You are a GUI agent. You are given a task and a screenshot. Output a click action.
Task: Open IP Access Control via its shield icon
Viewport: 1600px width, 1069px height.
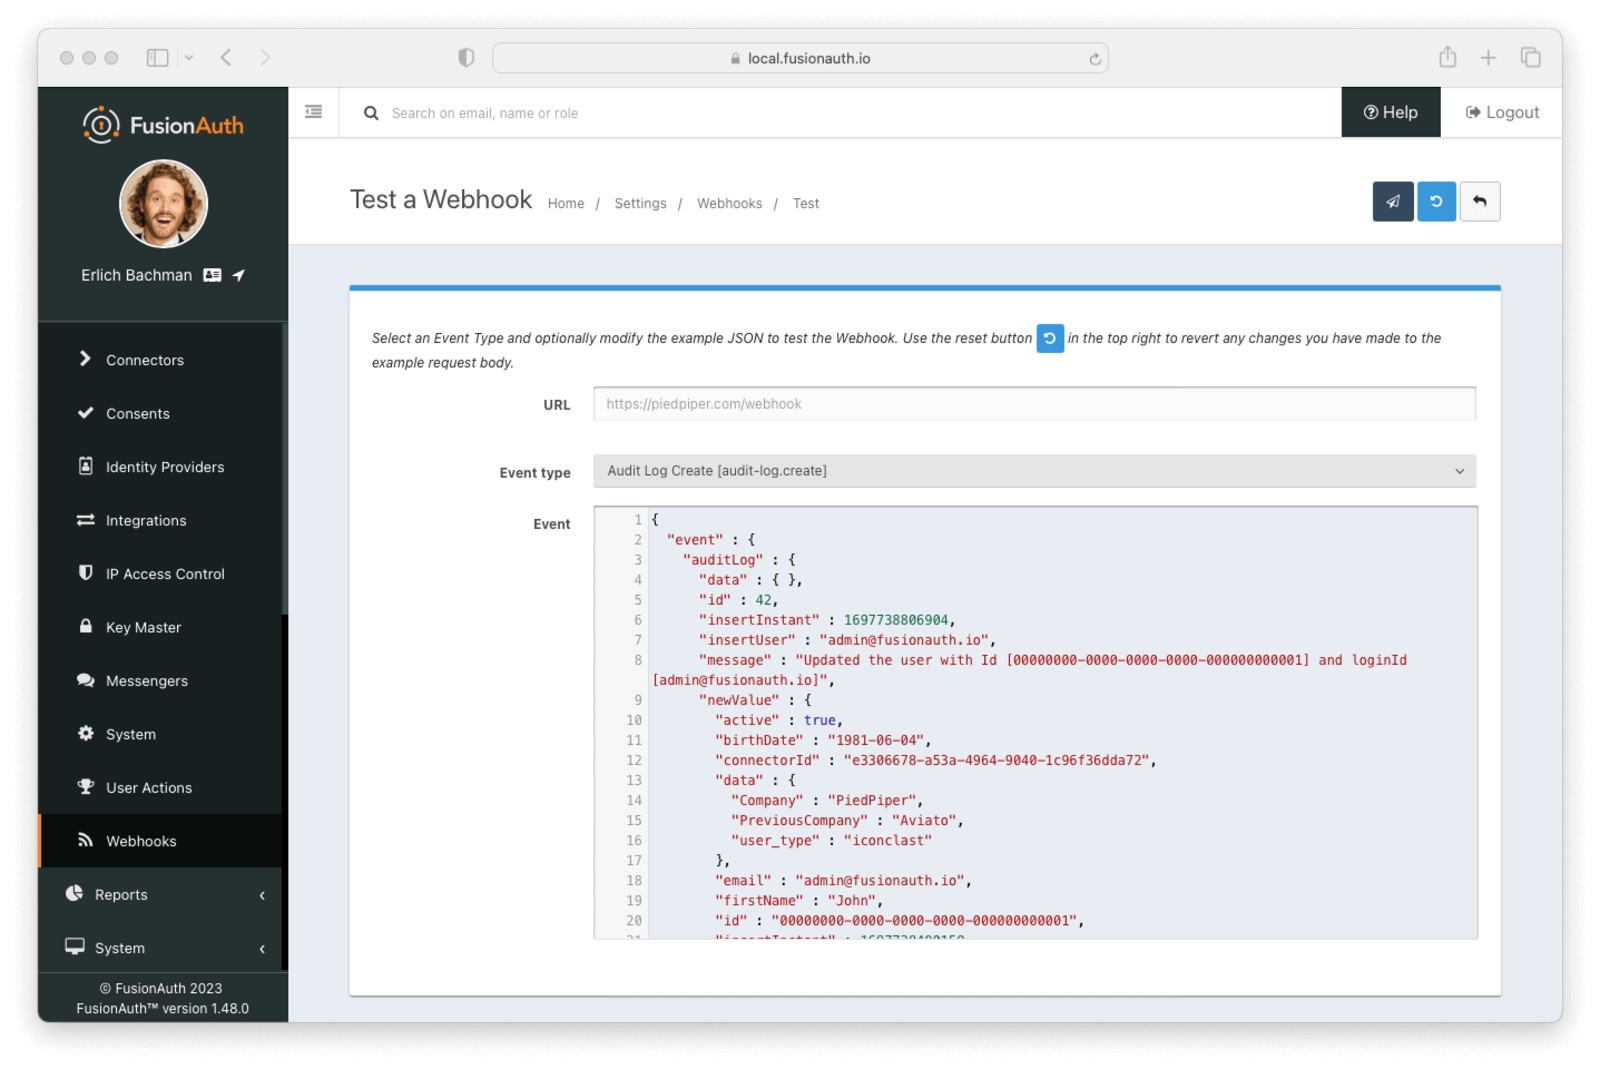pos(164,573)
